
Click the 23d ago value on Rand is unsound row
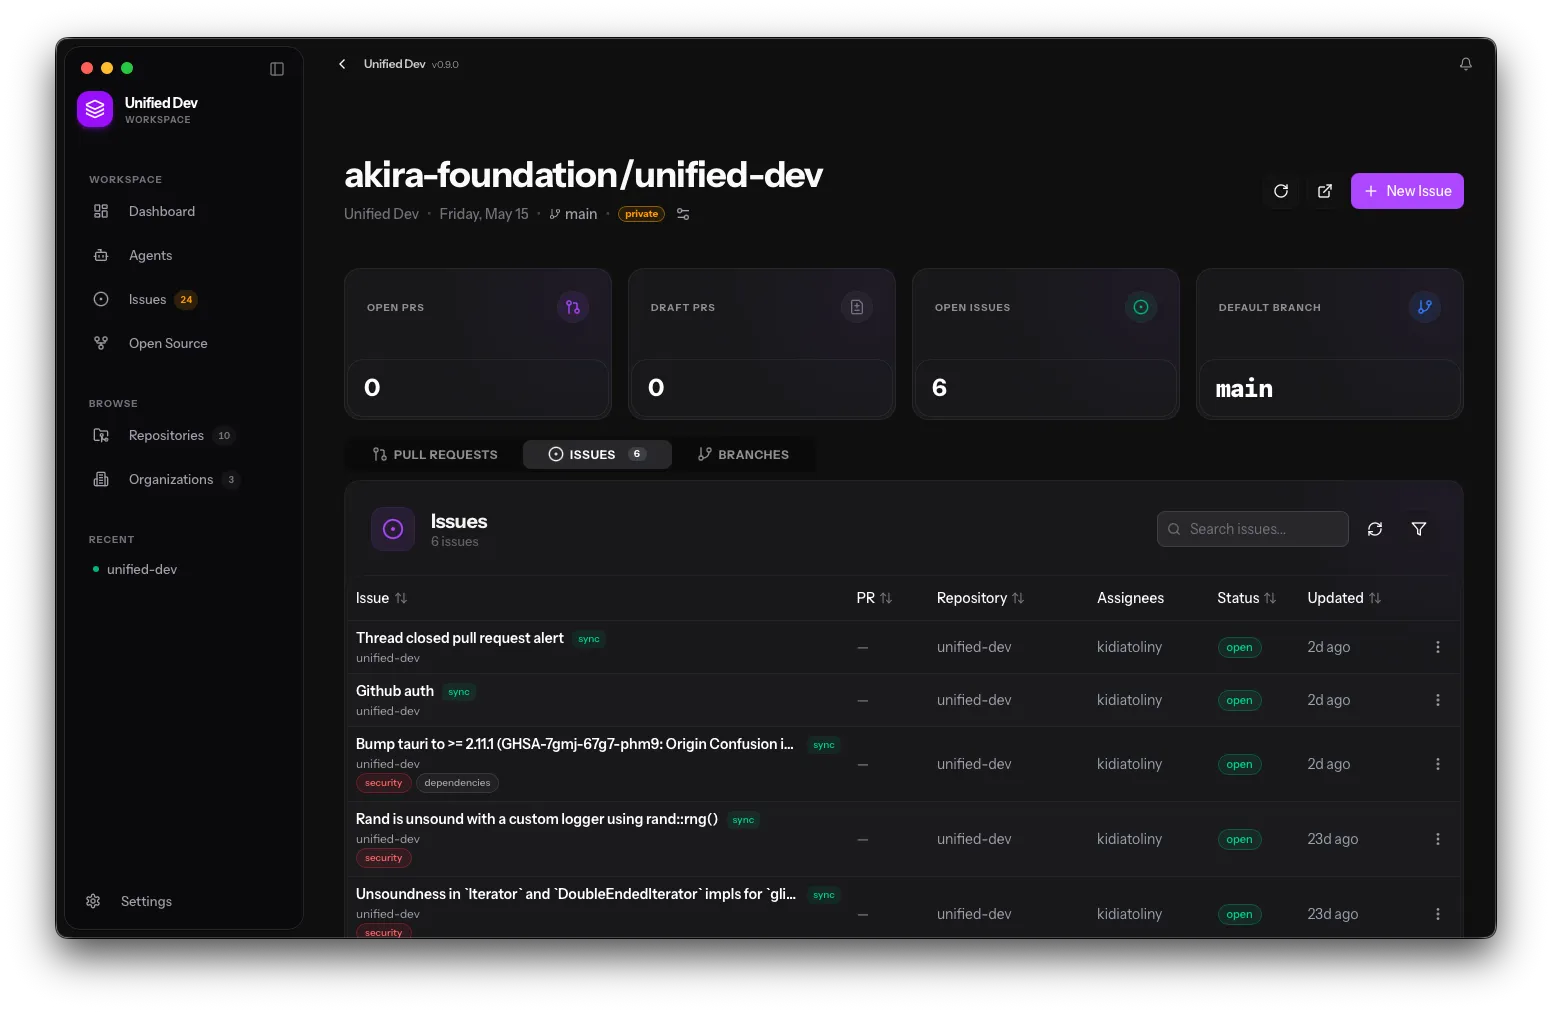1332,839
